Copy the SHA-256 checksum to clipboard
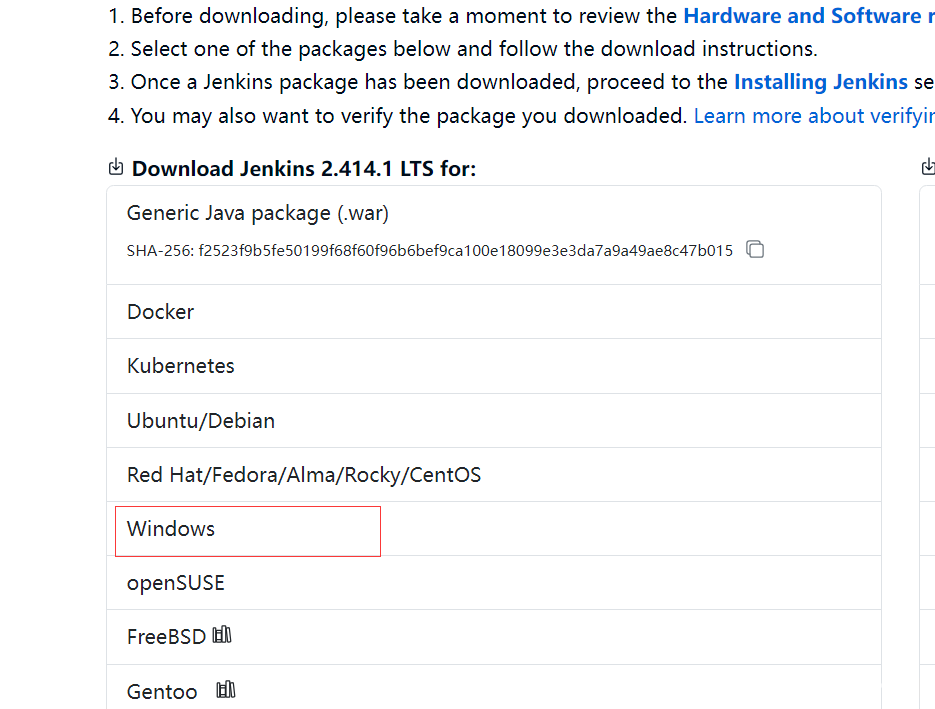 click(755, 249)
